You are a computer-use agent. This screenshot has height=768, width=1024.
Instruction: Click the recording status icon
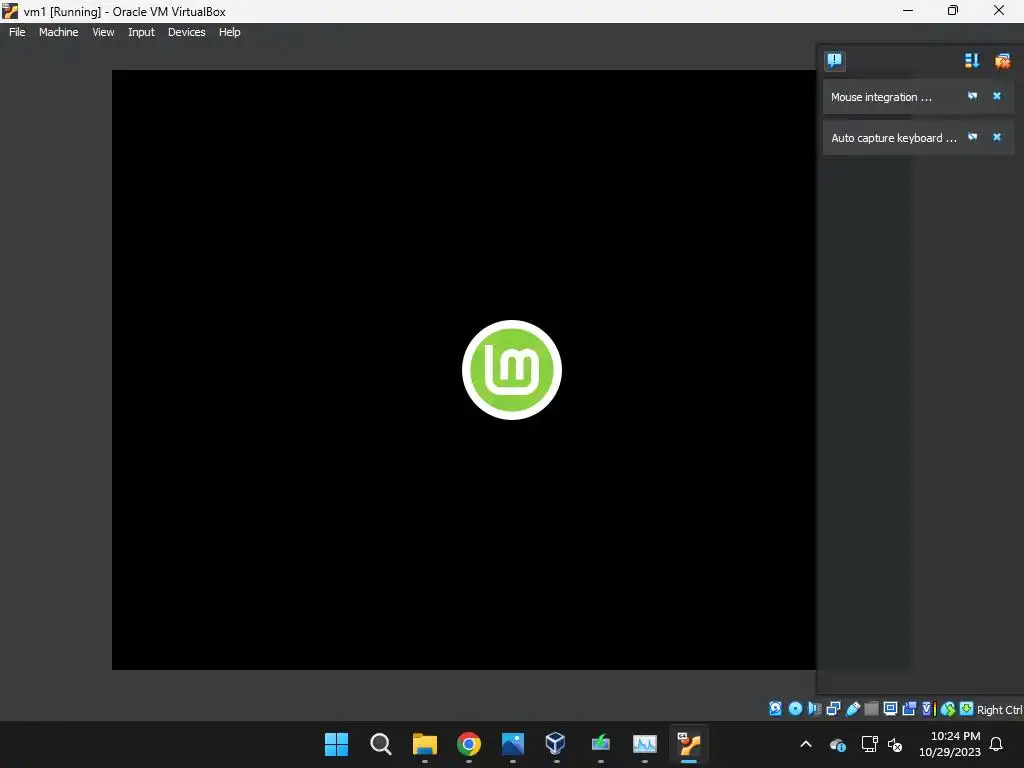(x=909, y=709)
